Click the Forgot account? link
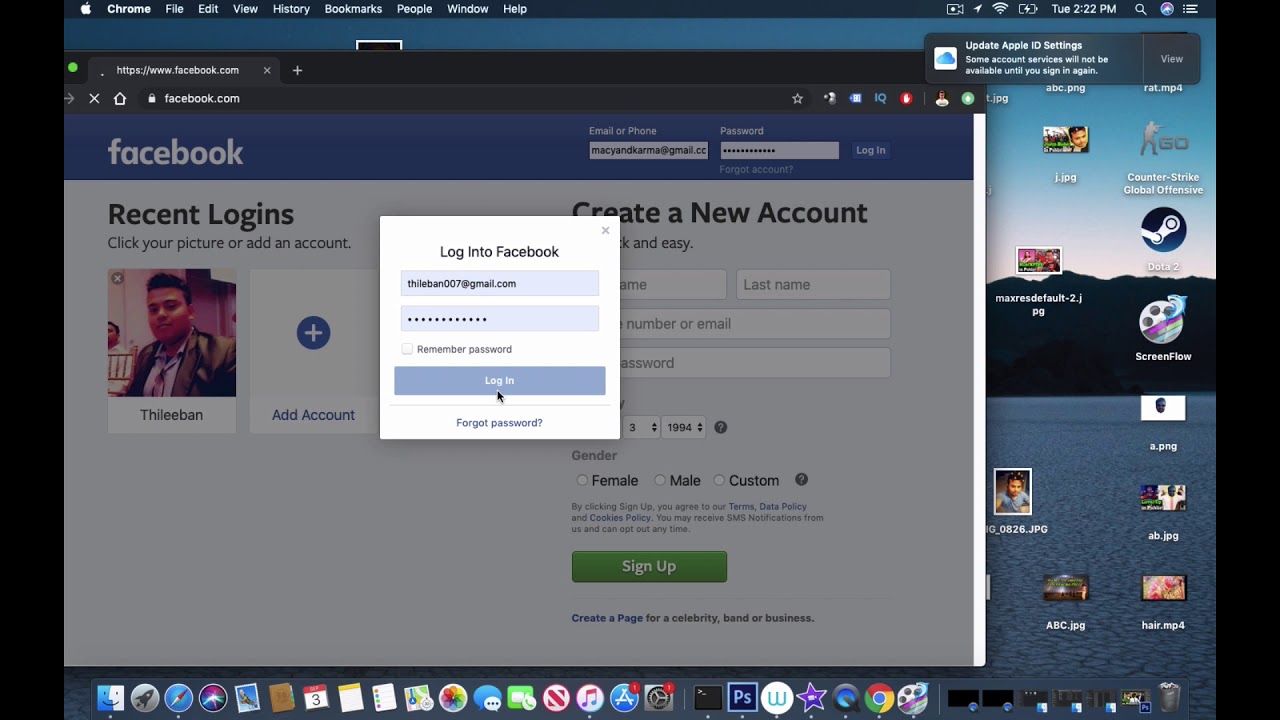This screenshot has width=1280, height=720. 756,170
